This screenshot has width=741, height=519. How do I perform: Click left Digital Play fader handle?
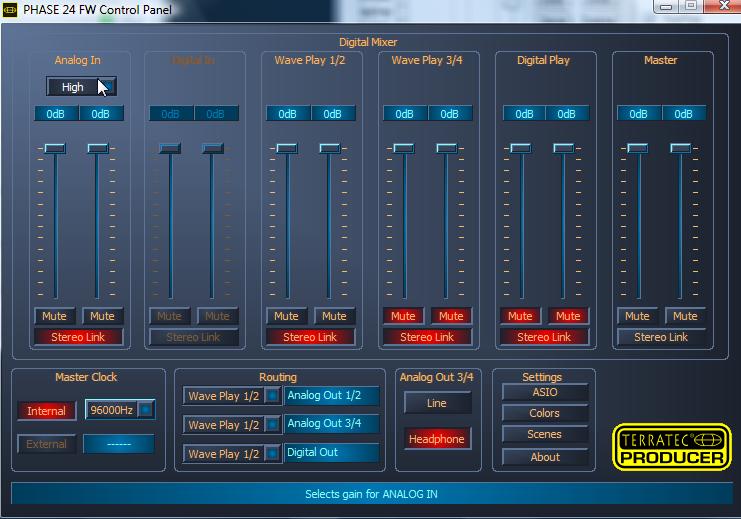tap(521, 148)
